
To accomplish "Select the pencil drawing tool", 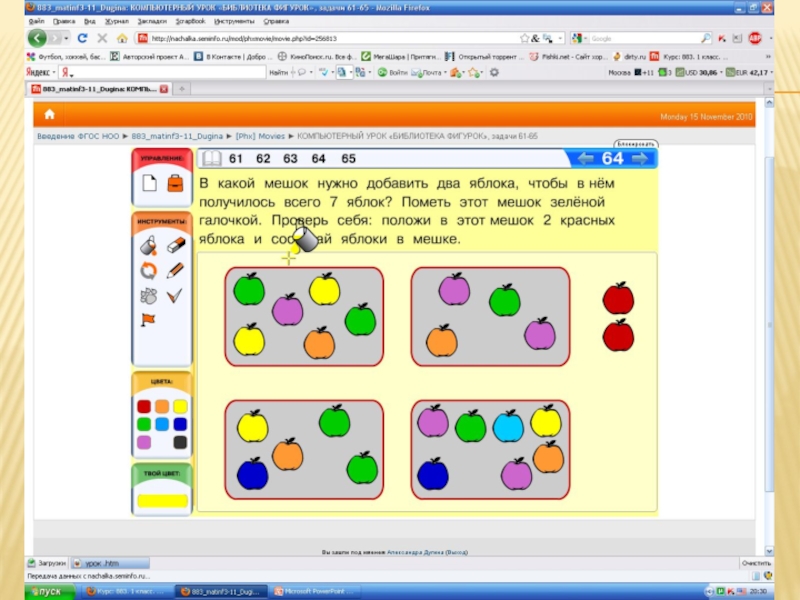I will (175, 270).
